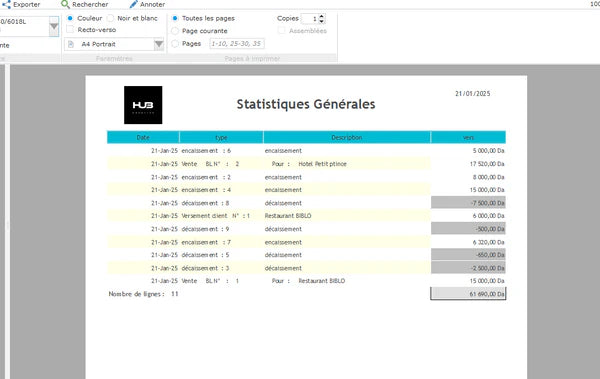This screenshot has height=379, width=600.
Task: Click the décaissement : 8 type cell
Action: (x=205, y=203)
